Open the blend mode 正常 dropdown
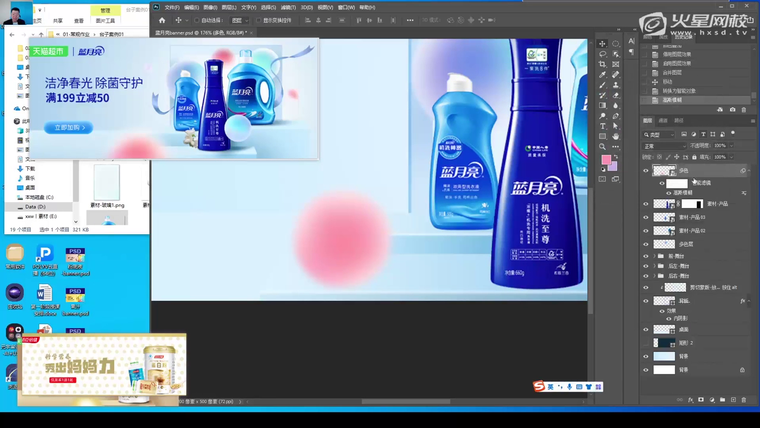760x428 pixels. pyautogui.click(x=665, y=146)
